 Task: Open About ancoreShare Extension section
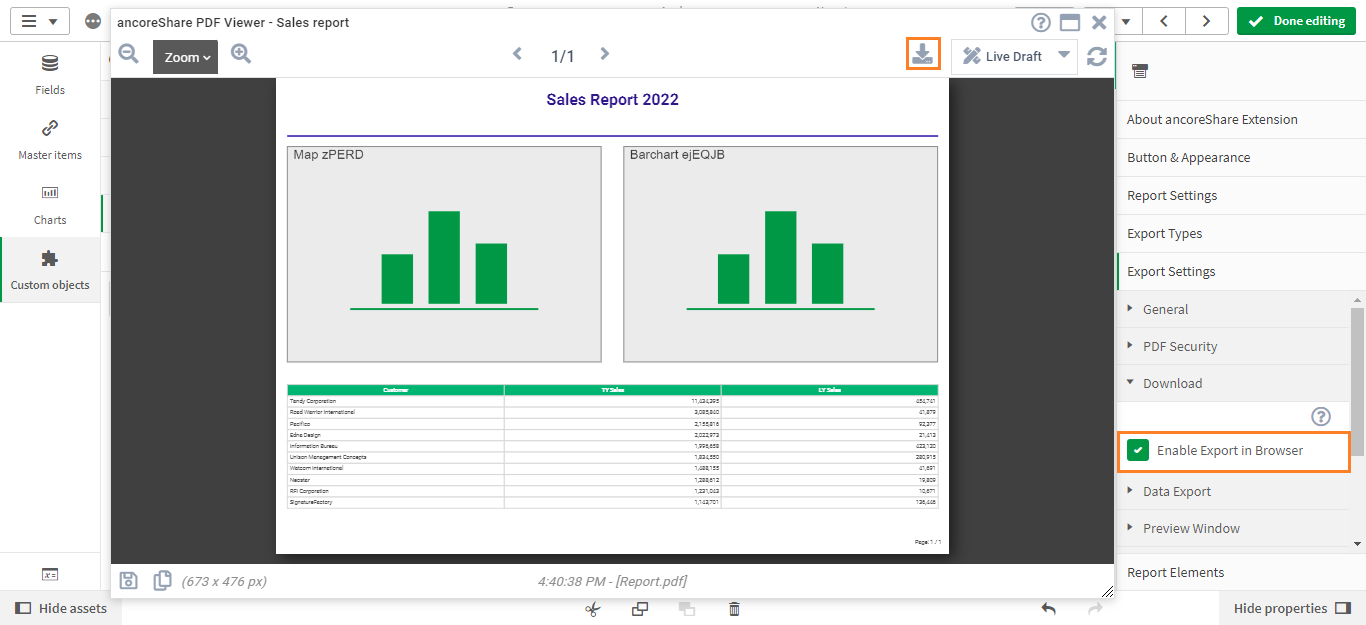pyautogui.click(x=1240, y=119)
